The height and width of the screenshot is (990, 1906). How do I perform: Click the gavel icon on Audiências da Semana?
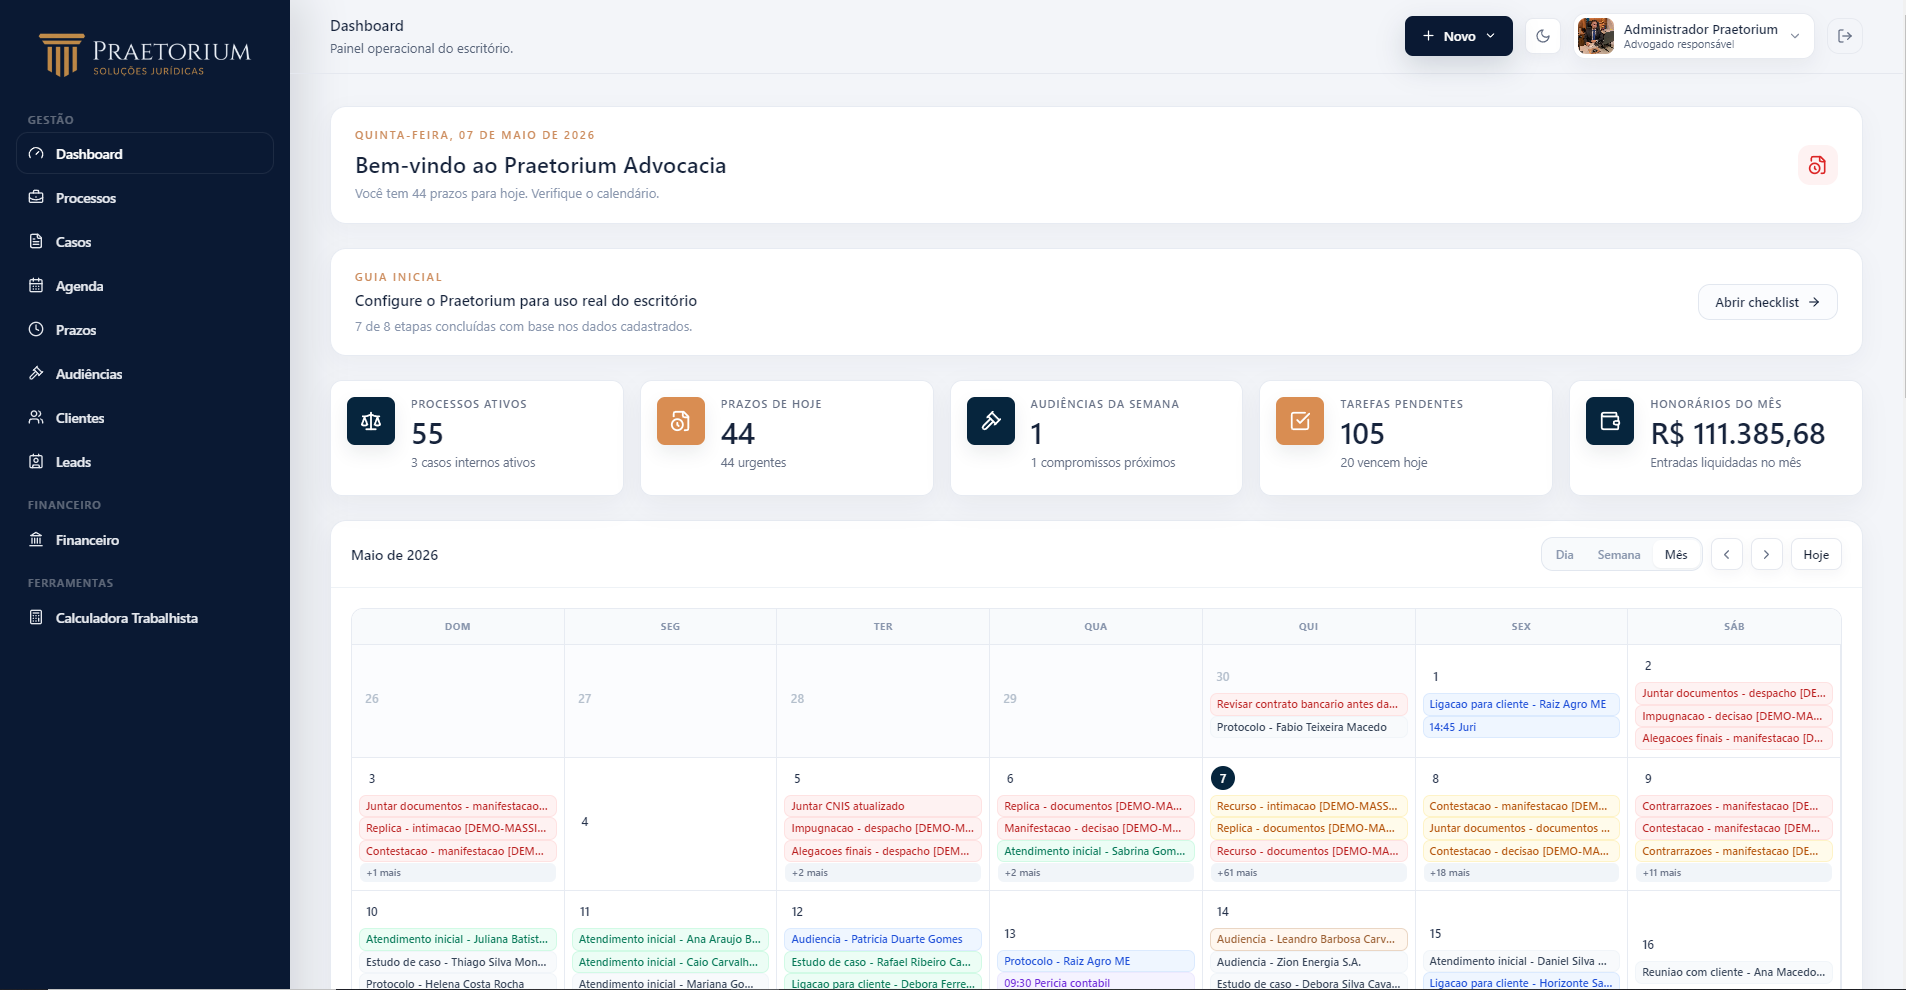[x=991, y=421]
